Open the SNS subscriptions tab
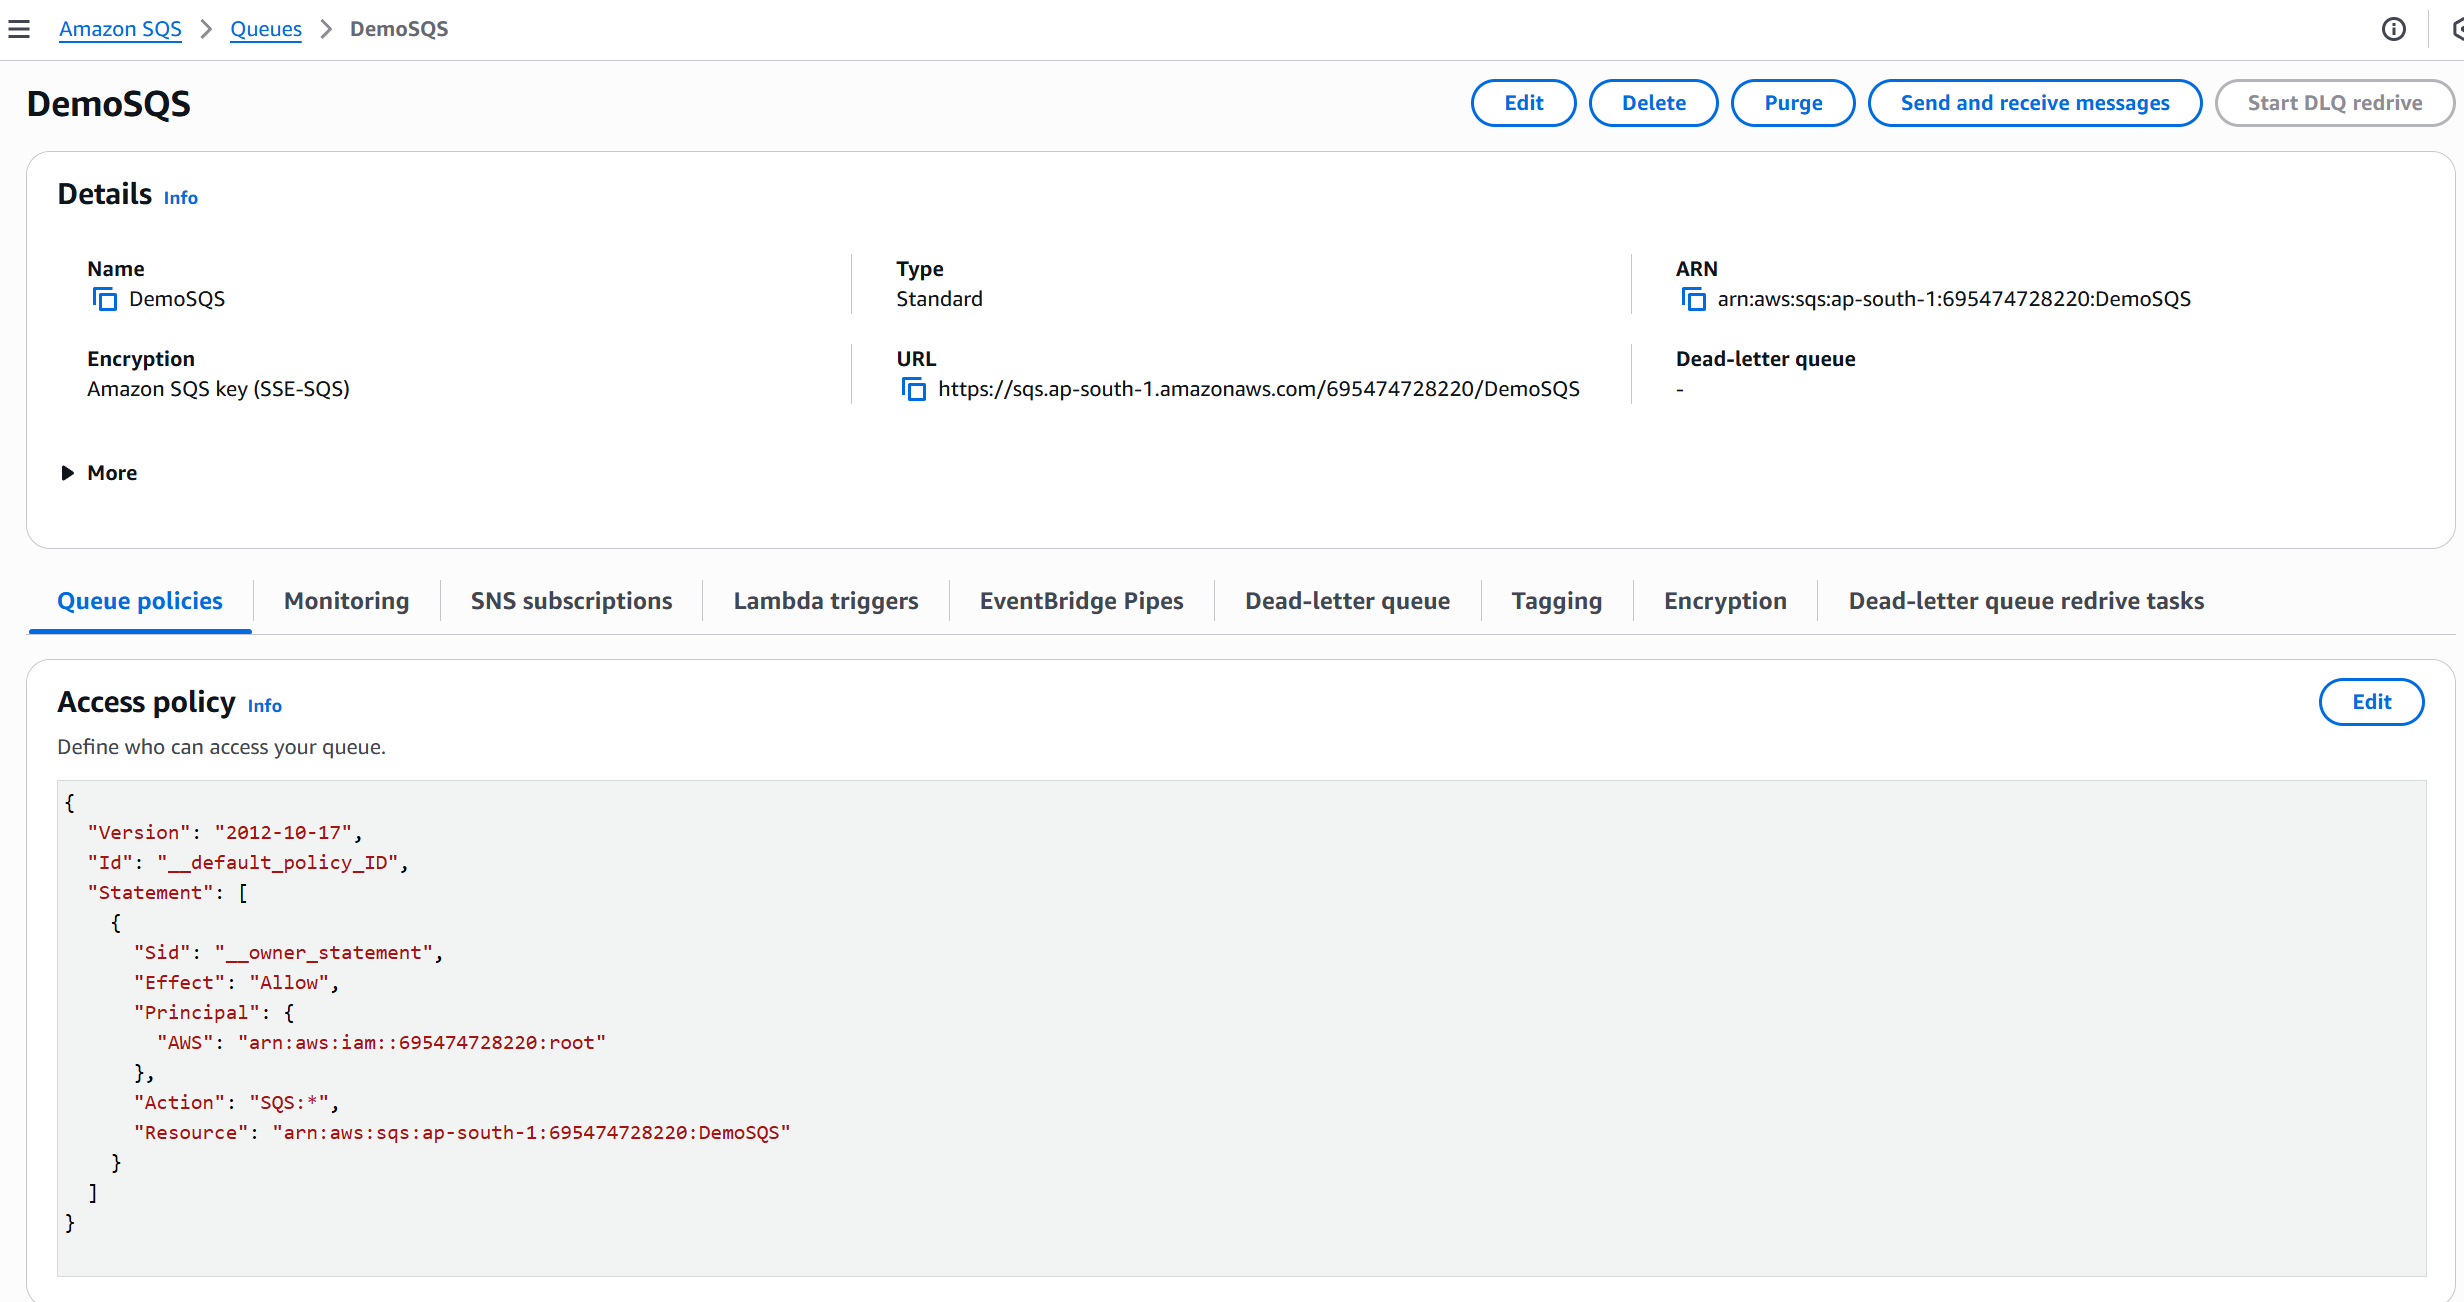Viewport: 2464px width, 1302px height. coord(571,601)
